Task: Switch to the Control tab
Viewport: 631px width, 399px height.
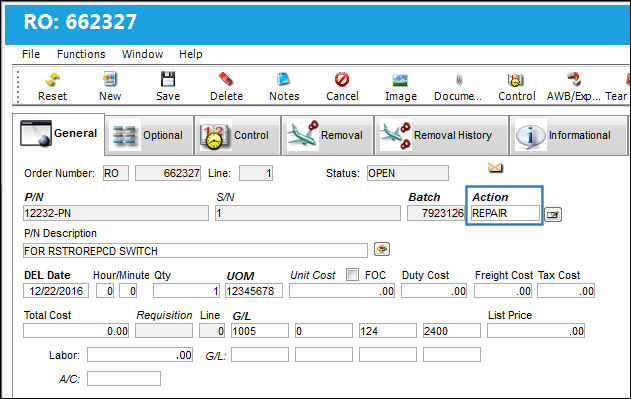Action: (x=237, y=135)
